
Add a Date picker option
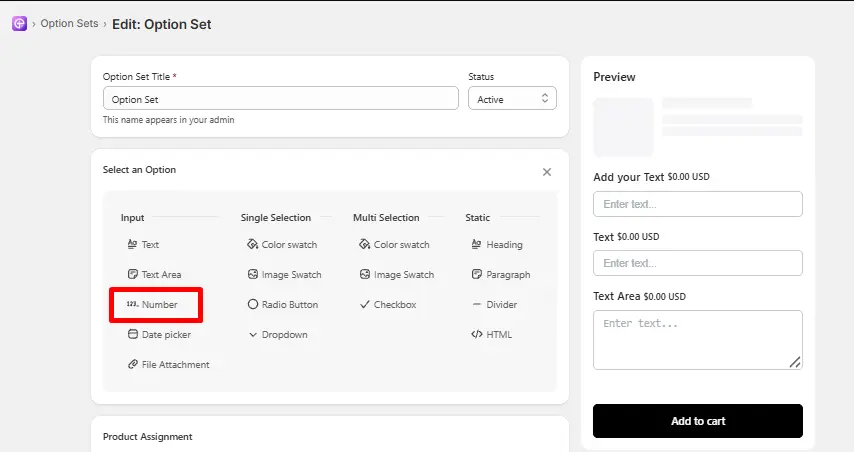159,334
